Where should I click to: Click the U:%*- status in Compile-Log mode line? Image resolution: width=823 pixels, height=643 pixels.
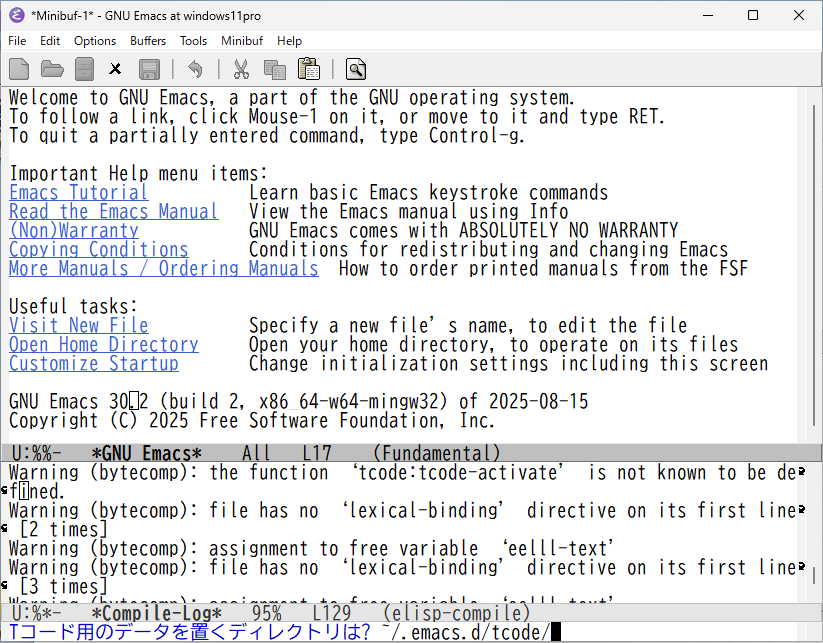pyautogui.click(x=36, y=613)
